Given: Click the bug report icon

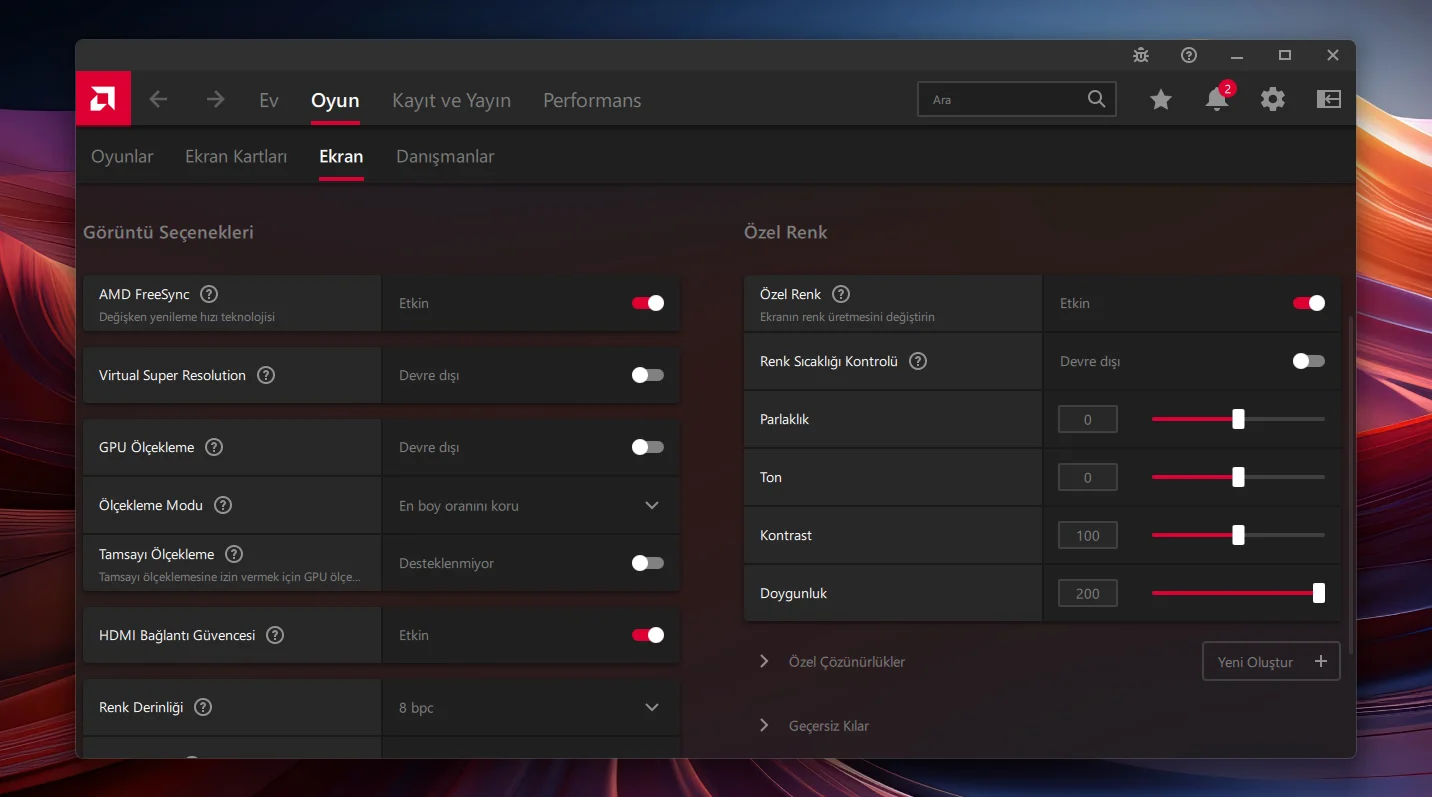Looking at the screenshot, I should pos(1141,56).
